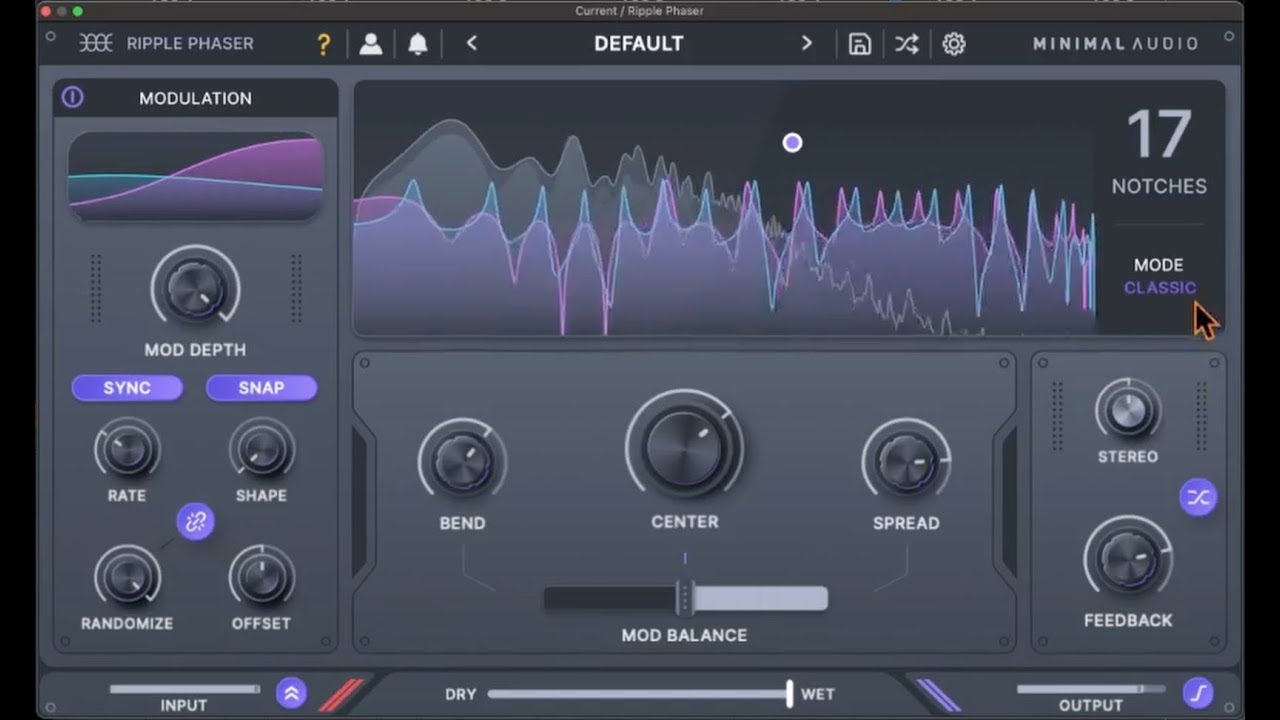Screen dimensions: 1280x720
Task: Click the spectrum display control dot
Action: pos(792,143)
